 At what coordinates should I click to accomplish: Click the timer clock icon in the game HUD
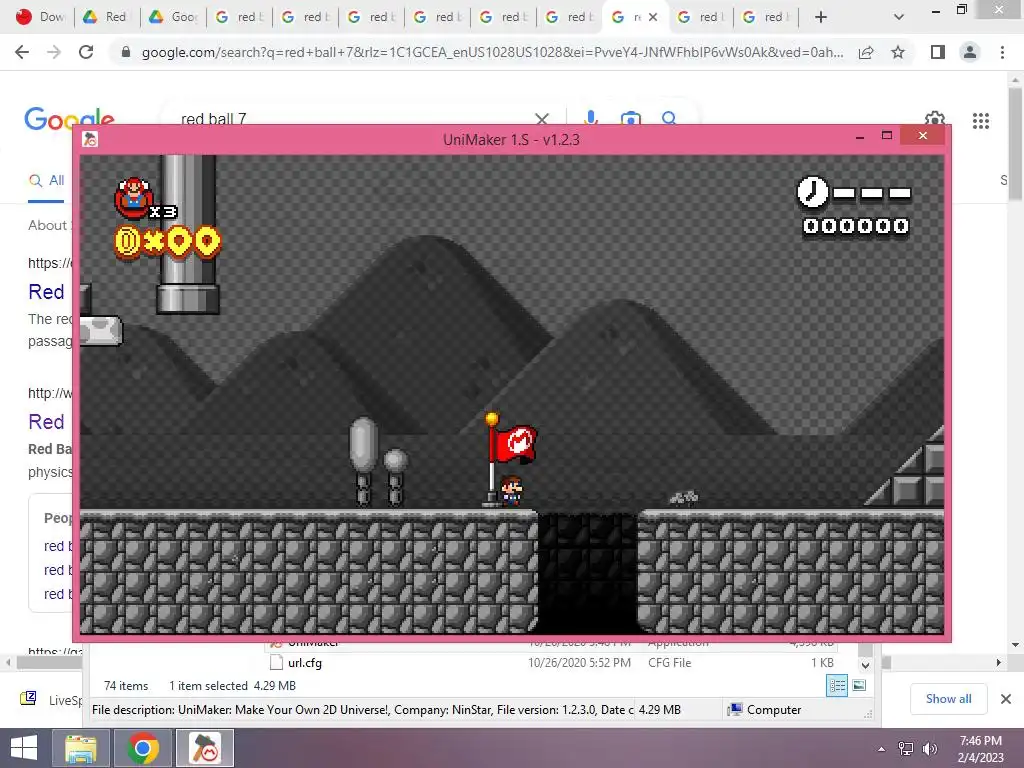(x=812, y=193)
